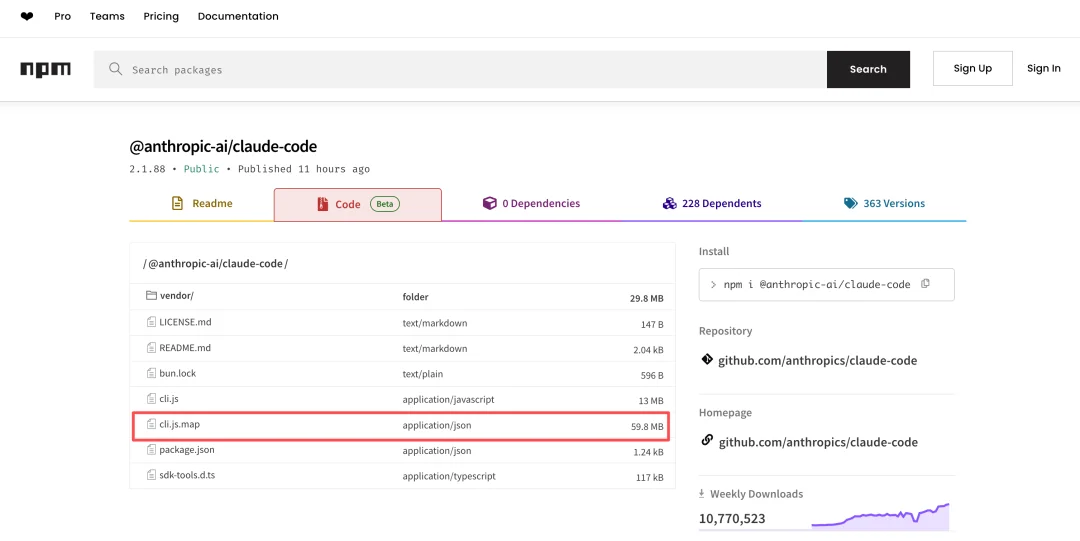
Task: Open the package.json file entry
Action: (x=187, y=450)
